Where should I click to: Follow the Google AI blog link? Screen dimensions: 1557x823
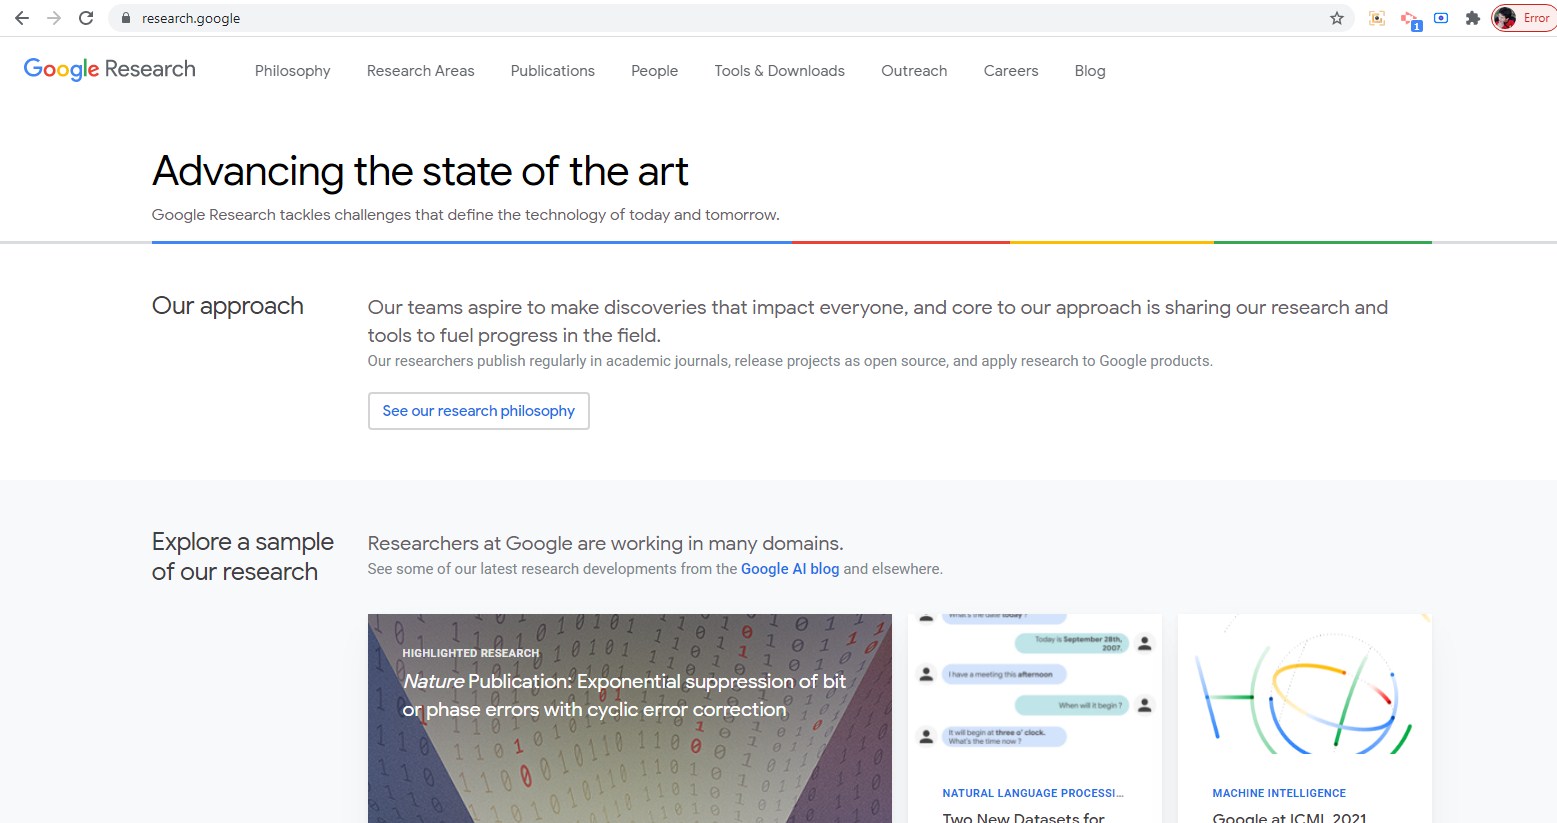tap(790, 569)
